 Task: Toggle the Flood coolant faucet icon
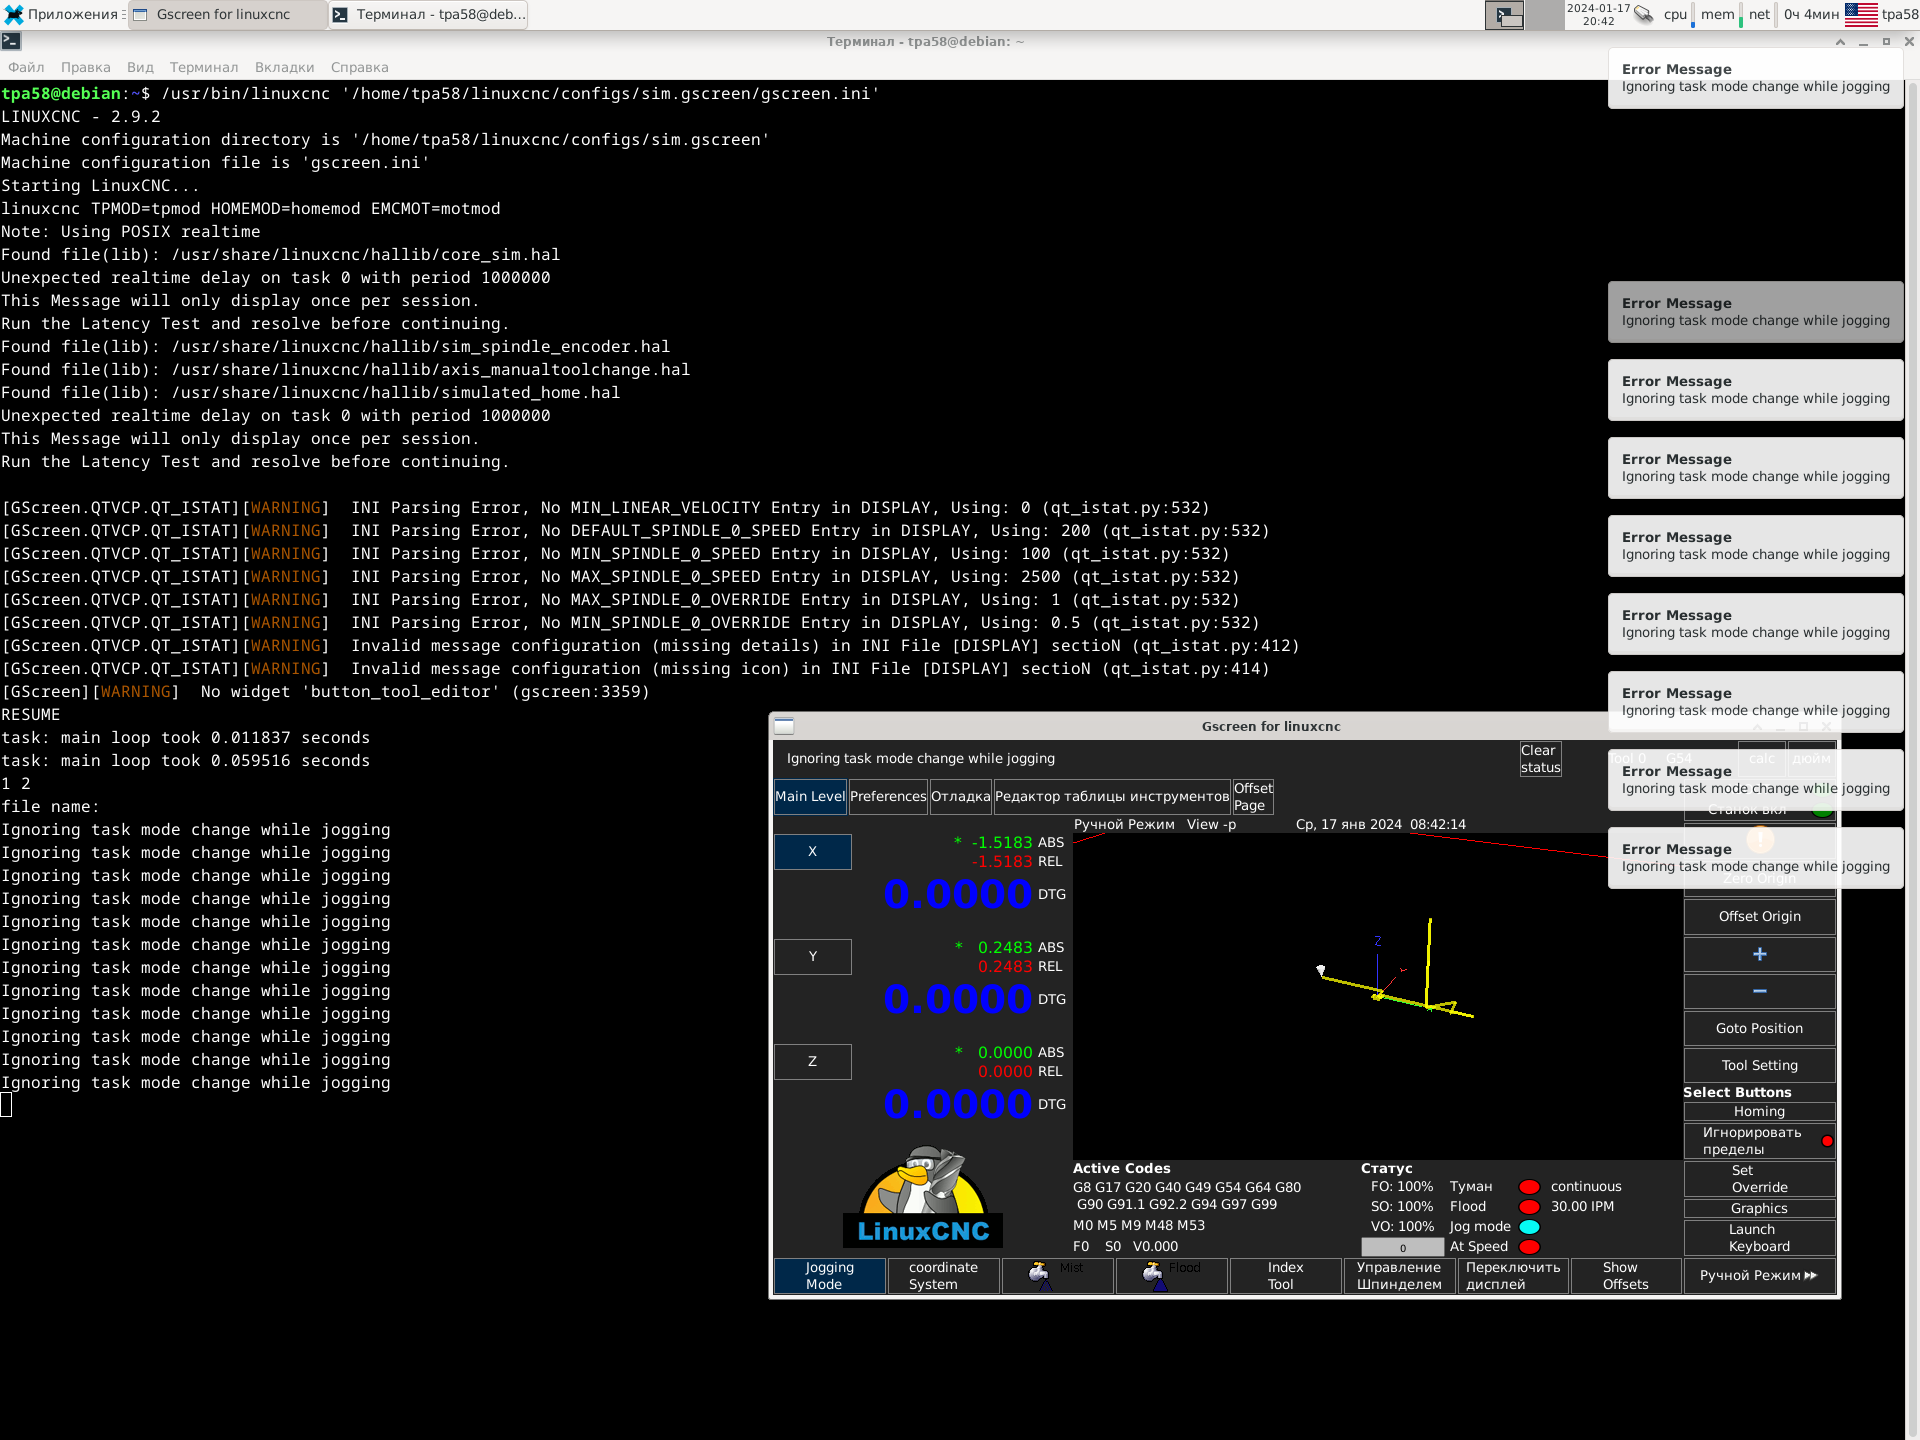(1171, 1276)
